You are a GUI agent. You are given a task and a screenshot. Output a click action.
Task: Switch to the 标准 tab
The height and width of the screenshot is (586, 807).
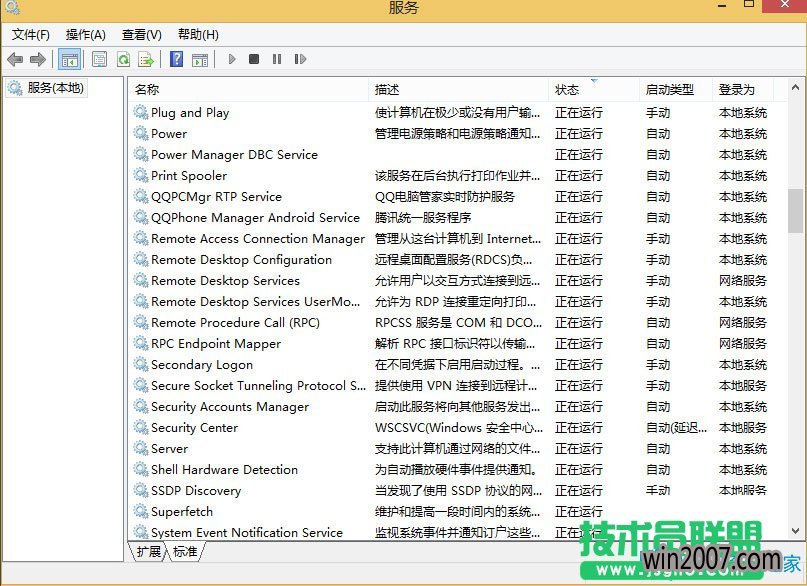point(185,552)
